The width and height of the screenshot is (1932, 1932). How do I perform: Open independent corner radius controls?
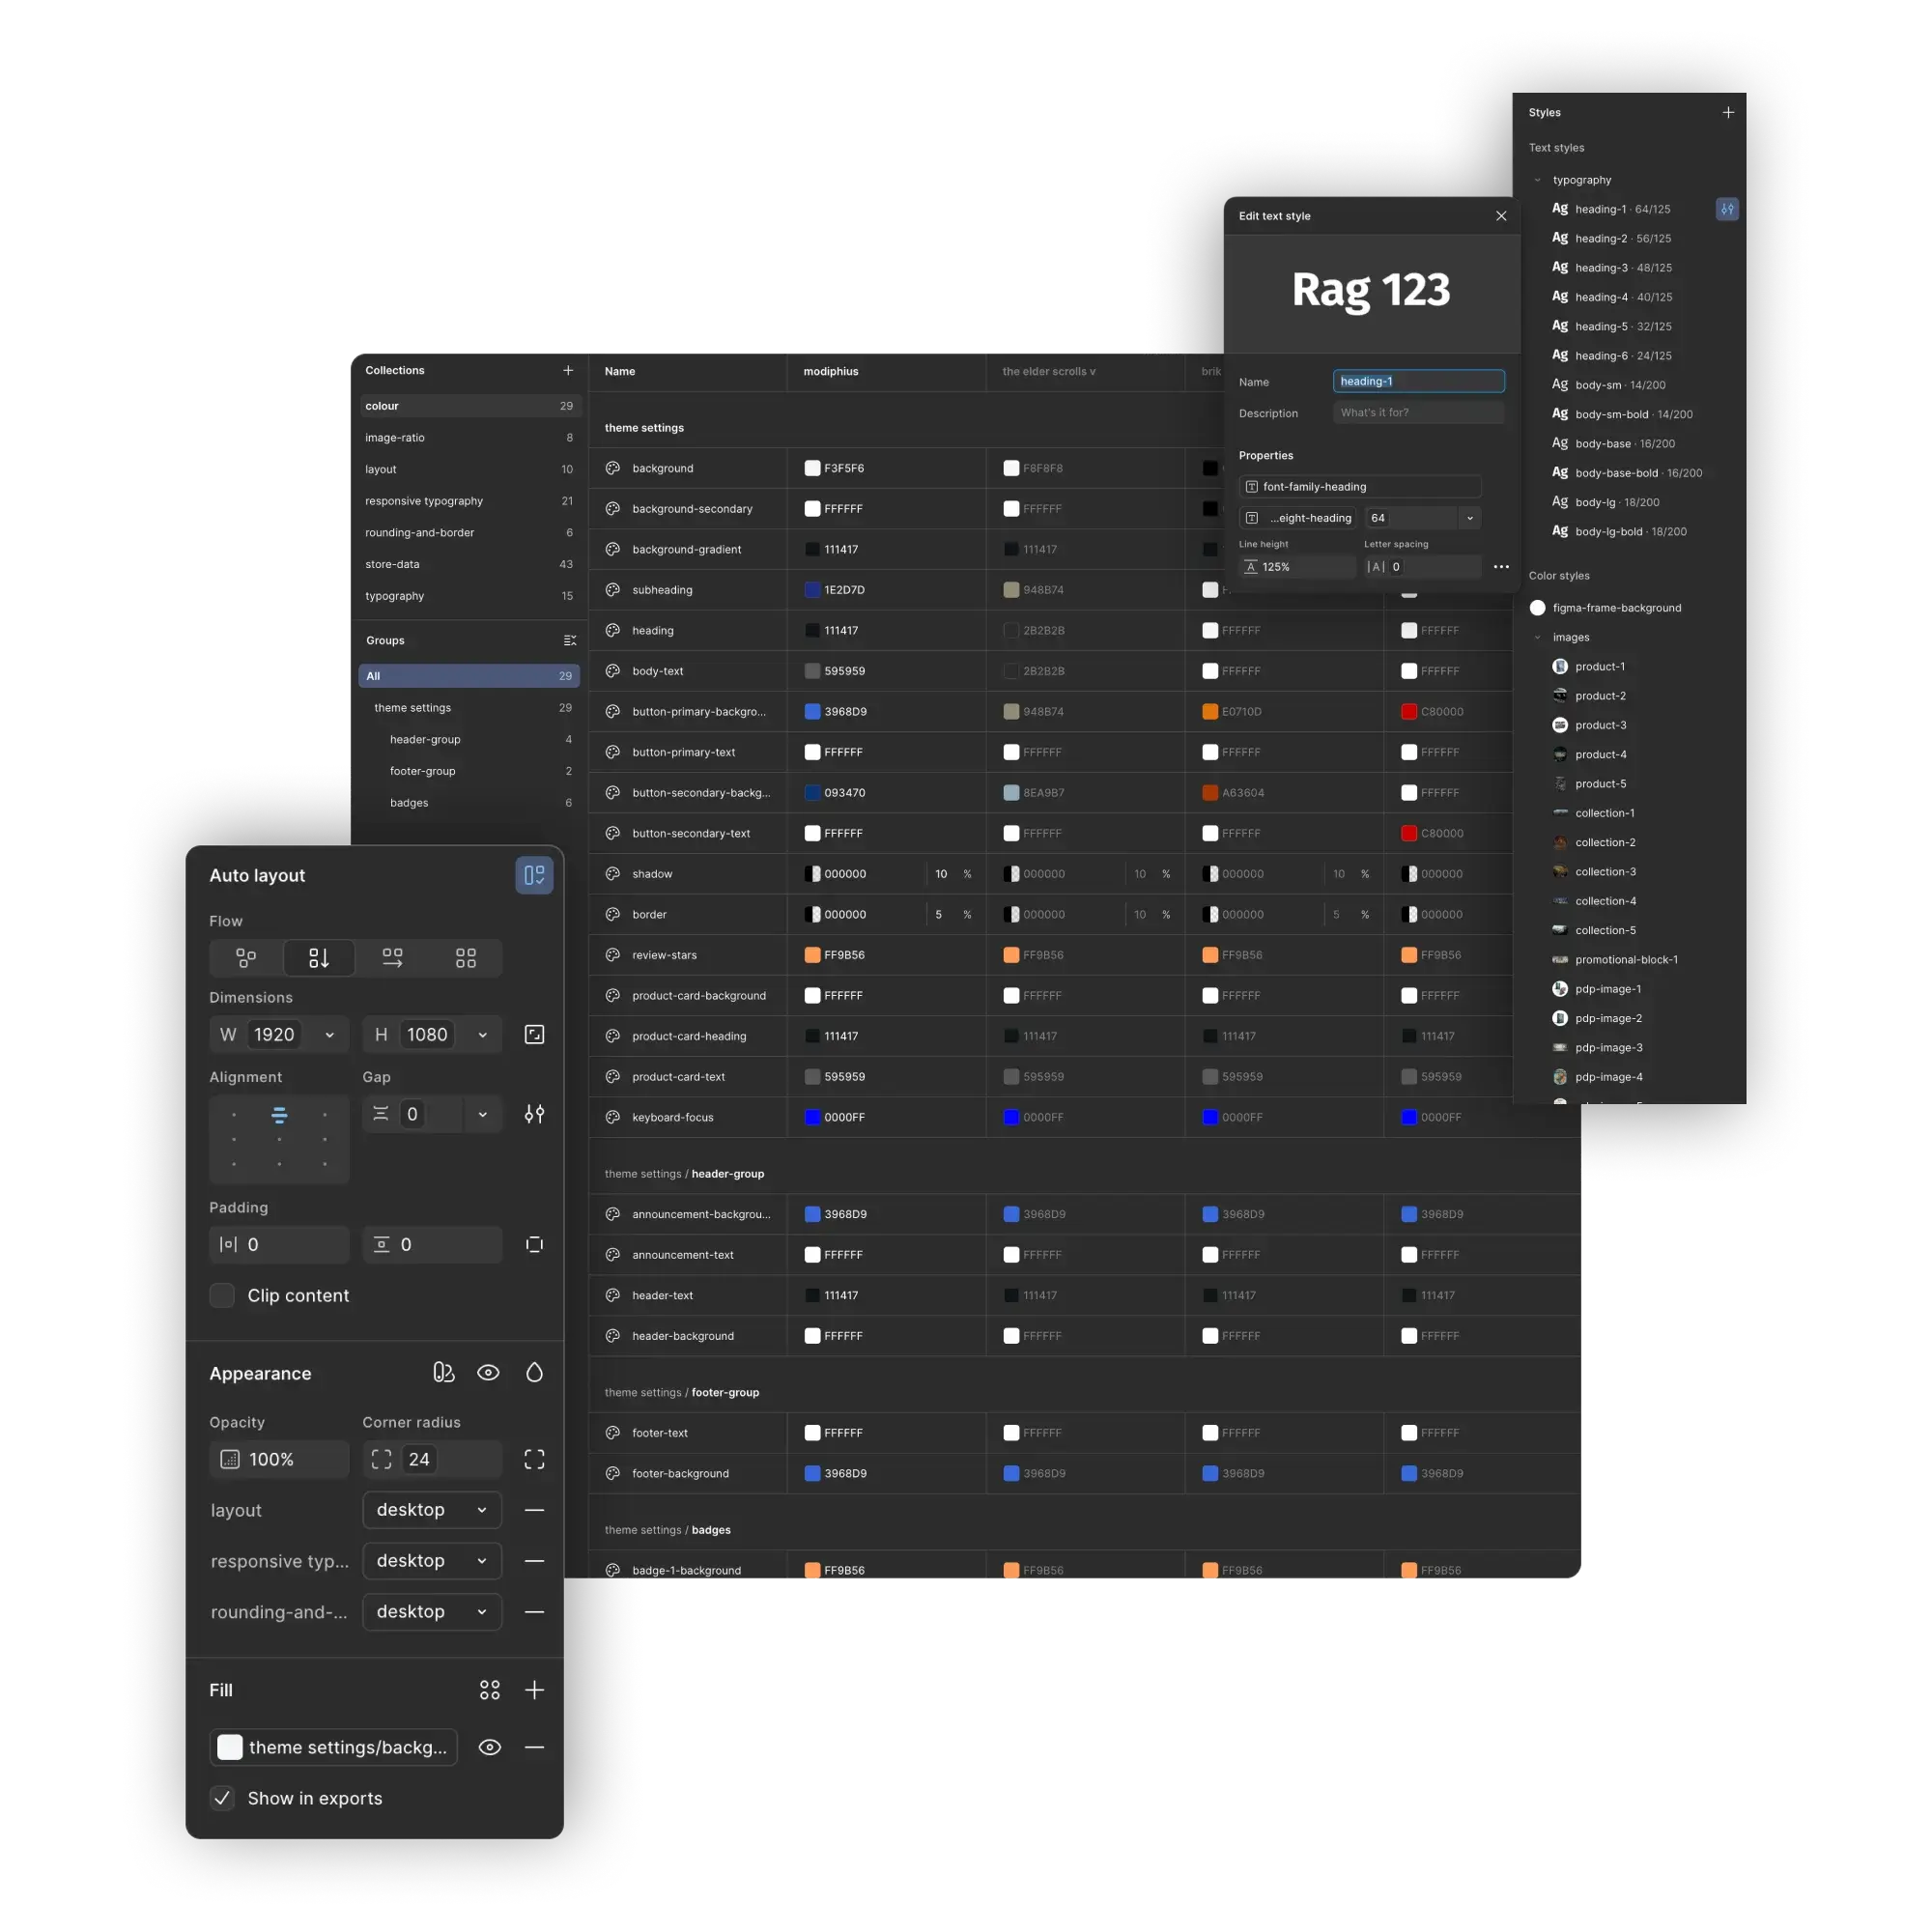click(534, 1459)
